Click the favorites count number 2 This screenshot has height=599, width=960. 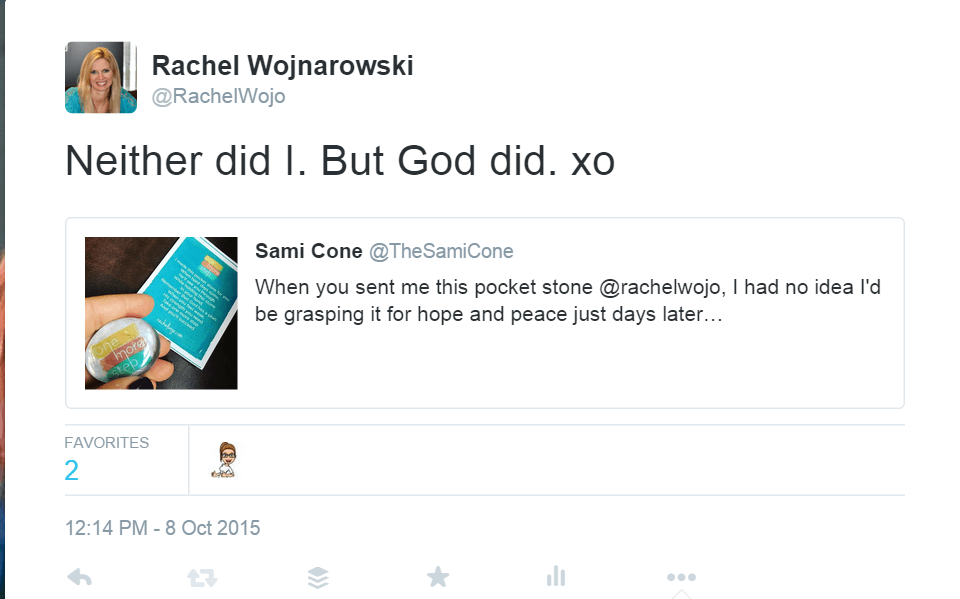point(72,471)
